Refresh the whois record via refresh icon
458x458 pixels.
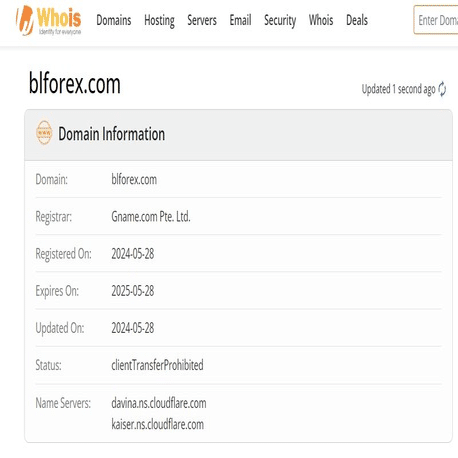click(x=442, y=89)
